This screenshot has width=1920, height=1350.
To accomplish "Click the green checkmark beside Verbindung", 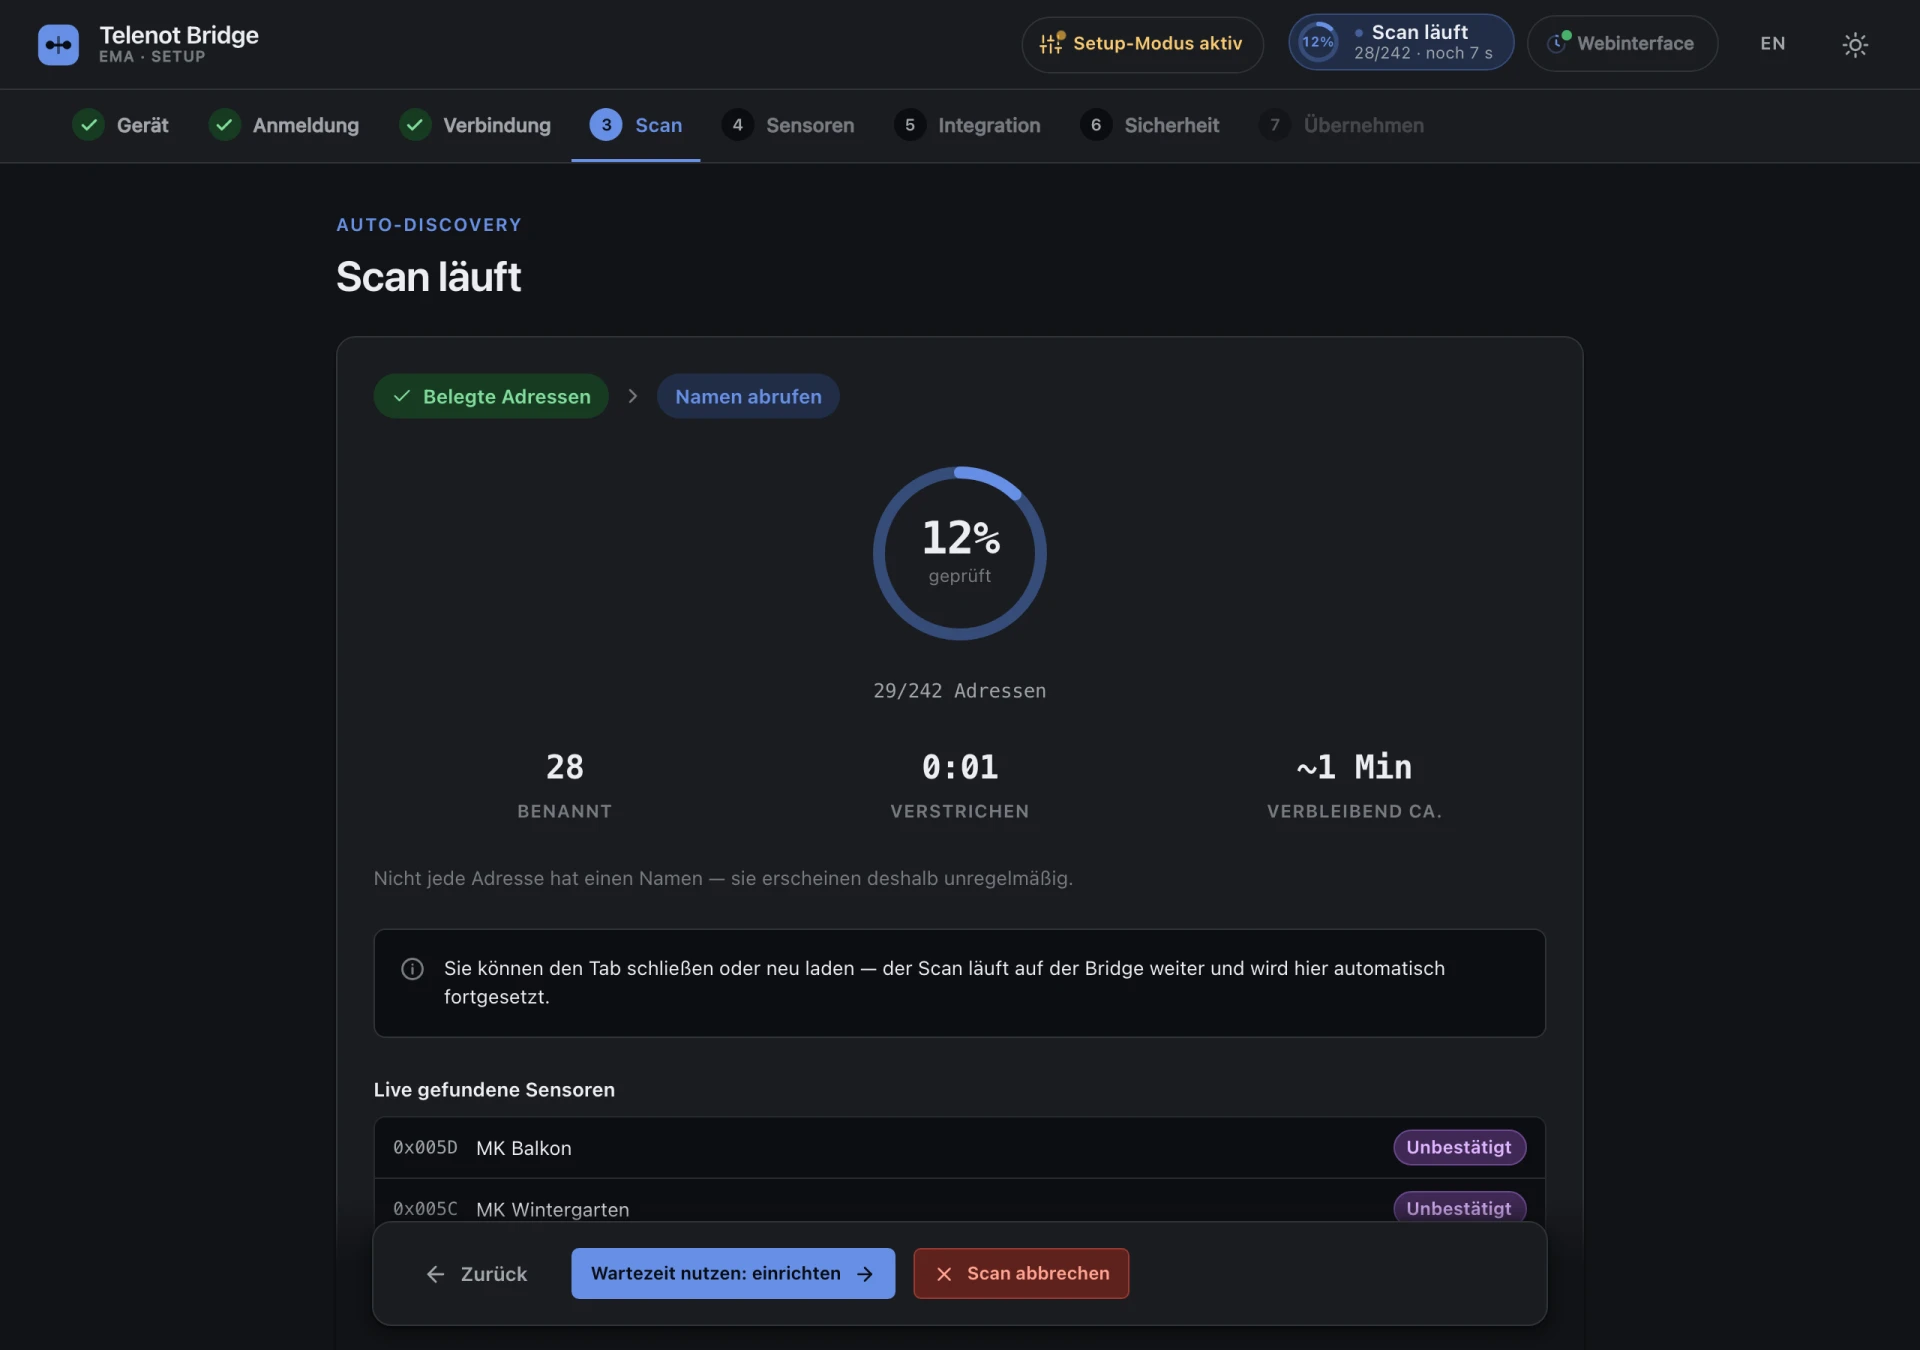I will pyautogui.click(x=415, y=125).
